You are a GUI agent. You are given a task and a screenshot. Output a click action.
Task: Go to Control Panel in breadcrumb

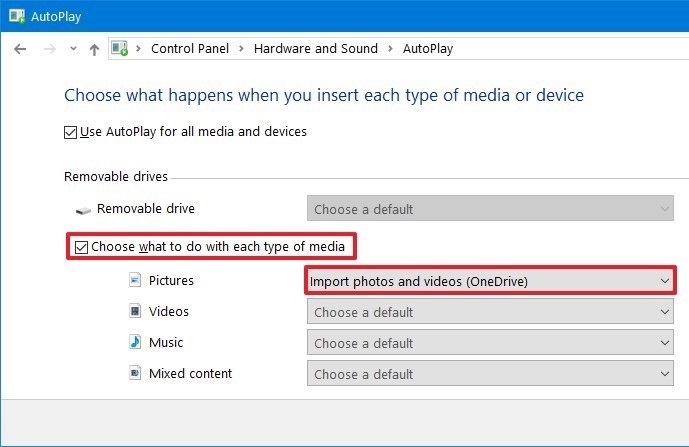click(189, 49)
